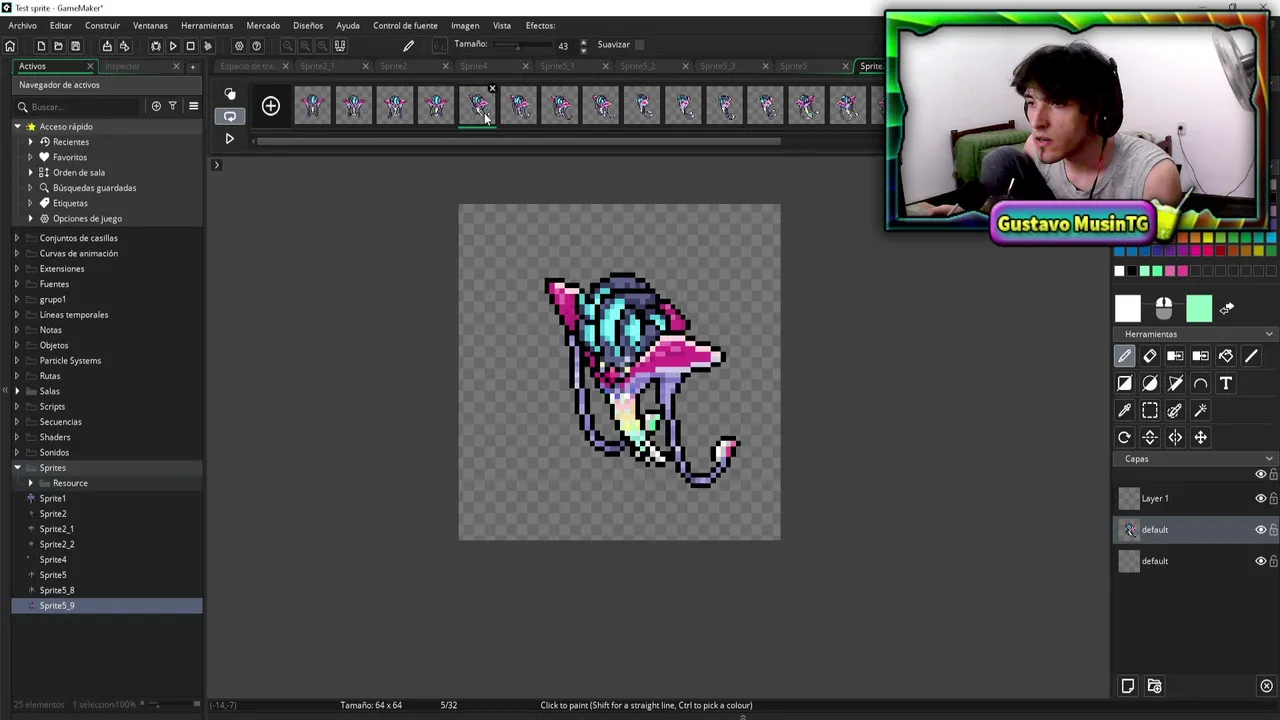Expand the Particle Systems folder
This screenshot has height=720, width=1280.
17,360
